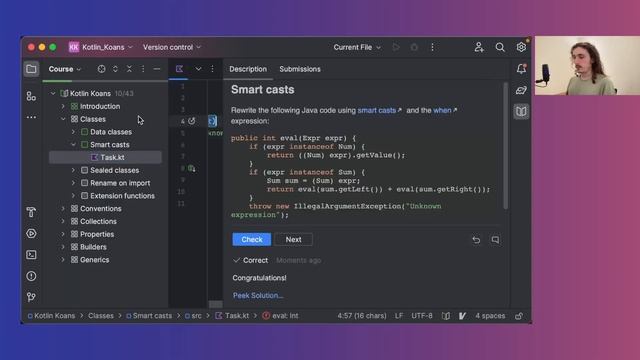
Task: Switch to the Submissions tab
Action: (x=300, y=69)
